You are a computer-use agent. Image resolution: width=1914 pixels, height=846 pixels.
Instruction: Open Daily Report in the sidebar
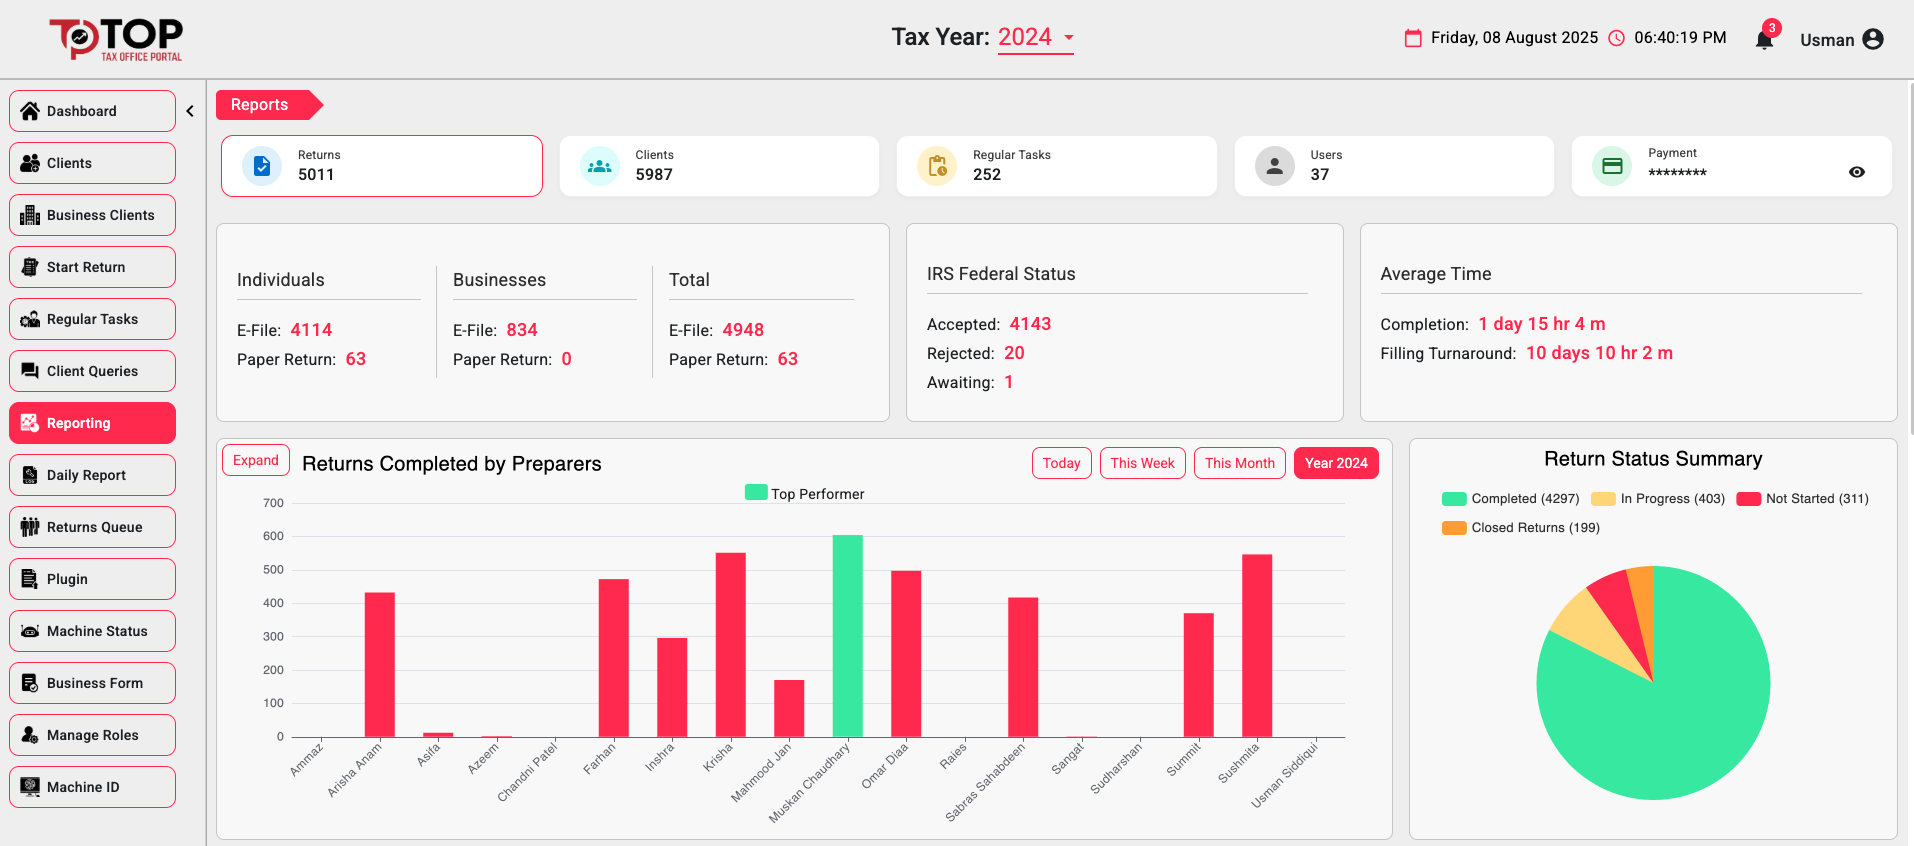coord(92,475)
